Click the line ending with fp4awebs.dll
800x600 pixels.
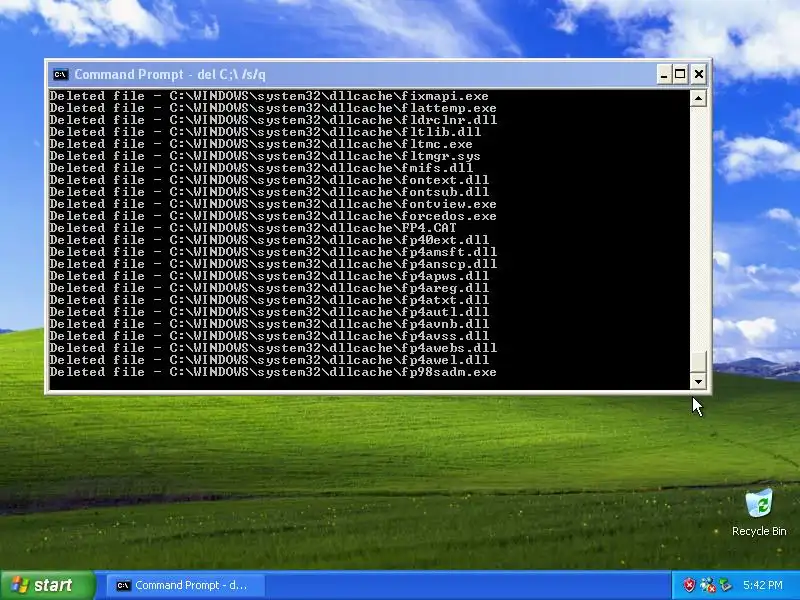(273, 348)
